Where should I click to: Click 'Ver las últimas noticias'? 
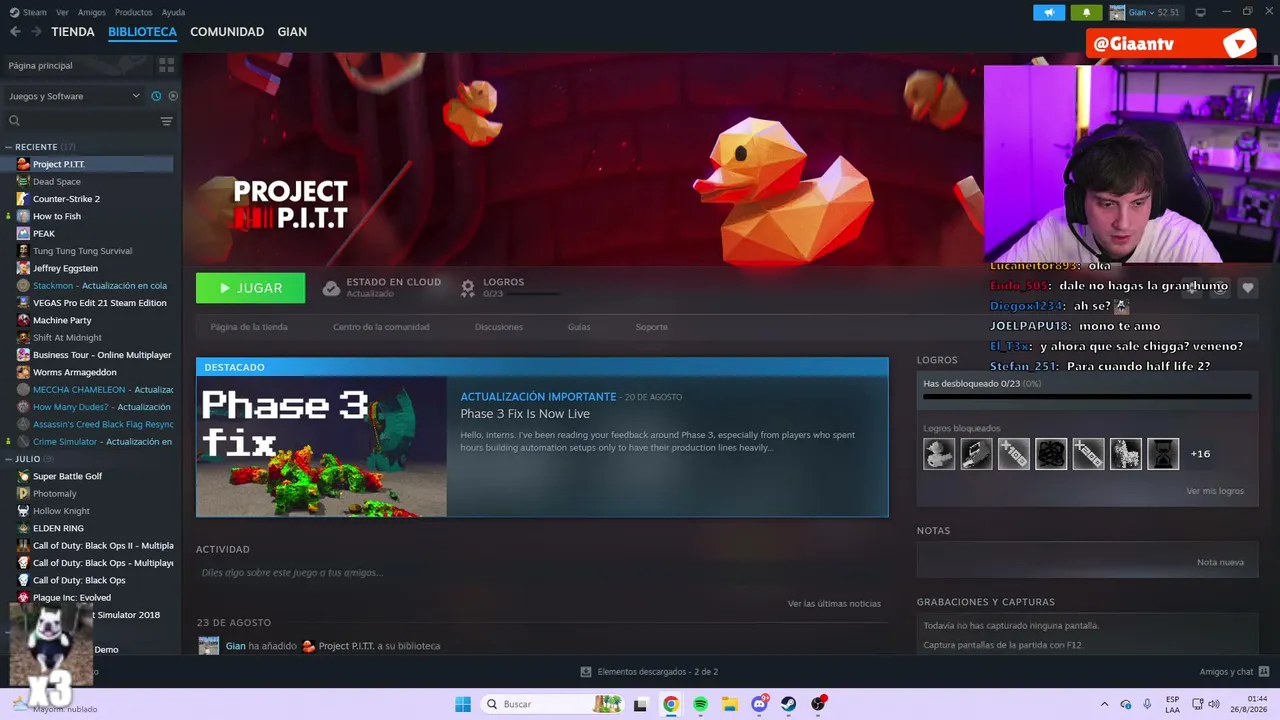834,604
